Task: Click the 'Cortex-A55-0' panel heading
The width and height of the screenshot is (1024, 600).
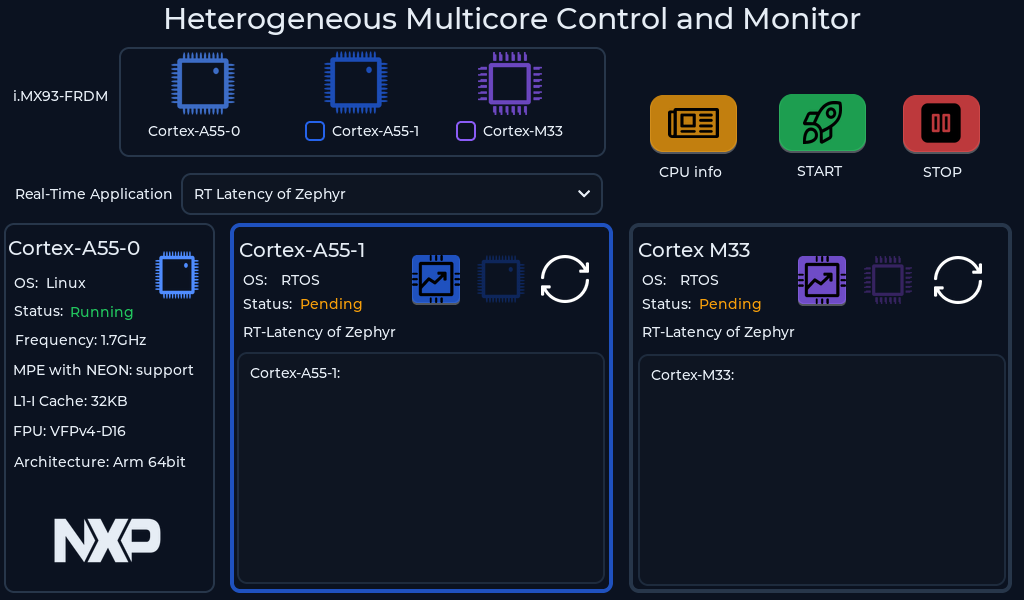Action: (x=74, y=248)
